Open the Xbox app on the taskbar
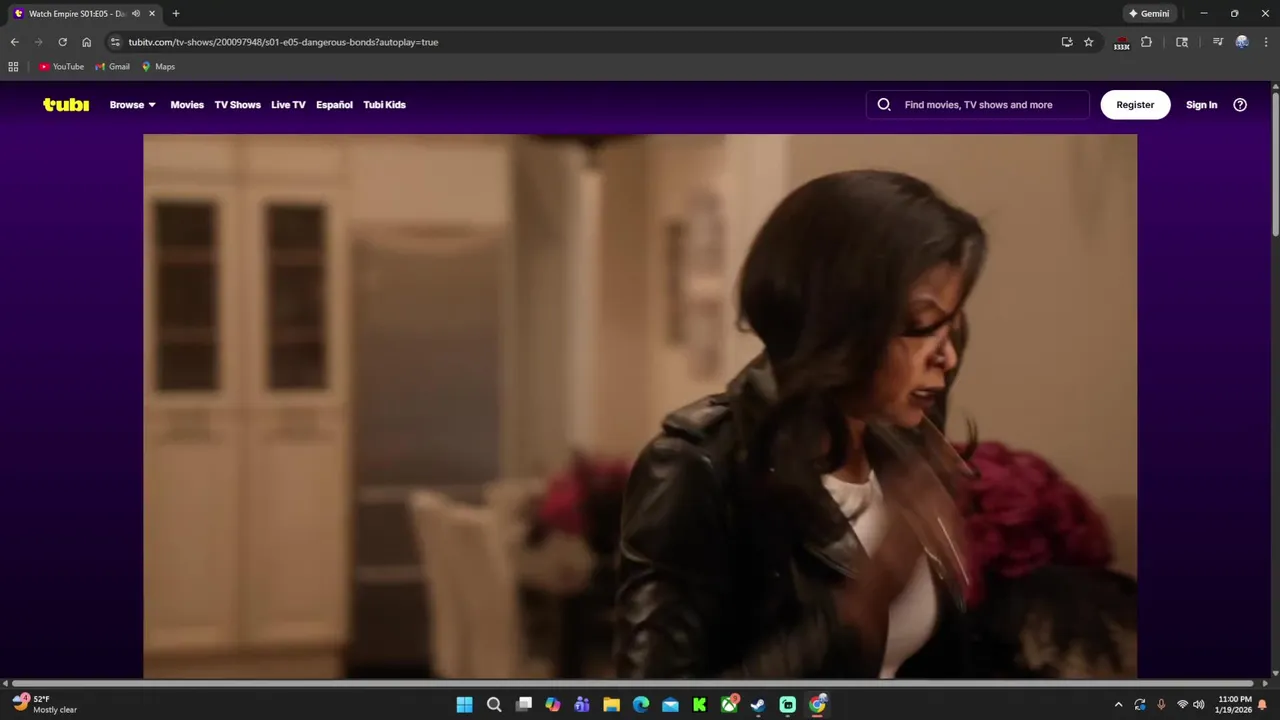This screenshot has height=720, width=1280. pos(729,705)
